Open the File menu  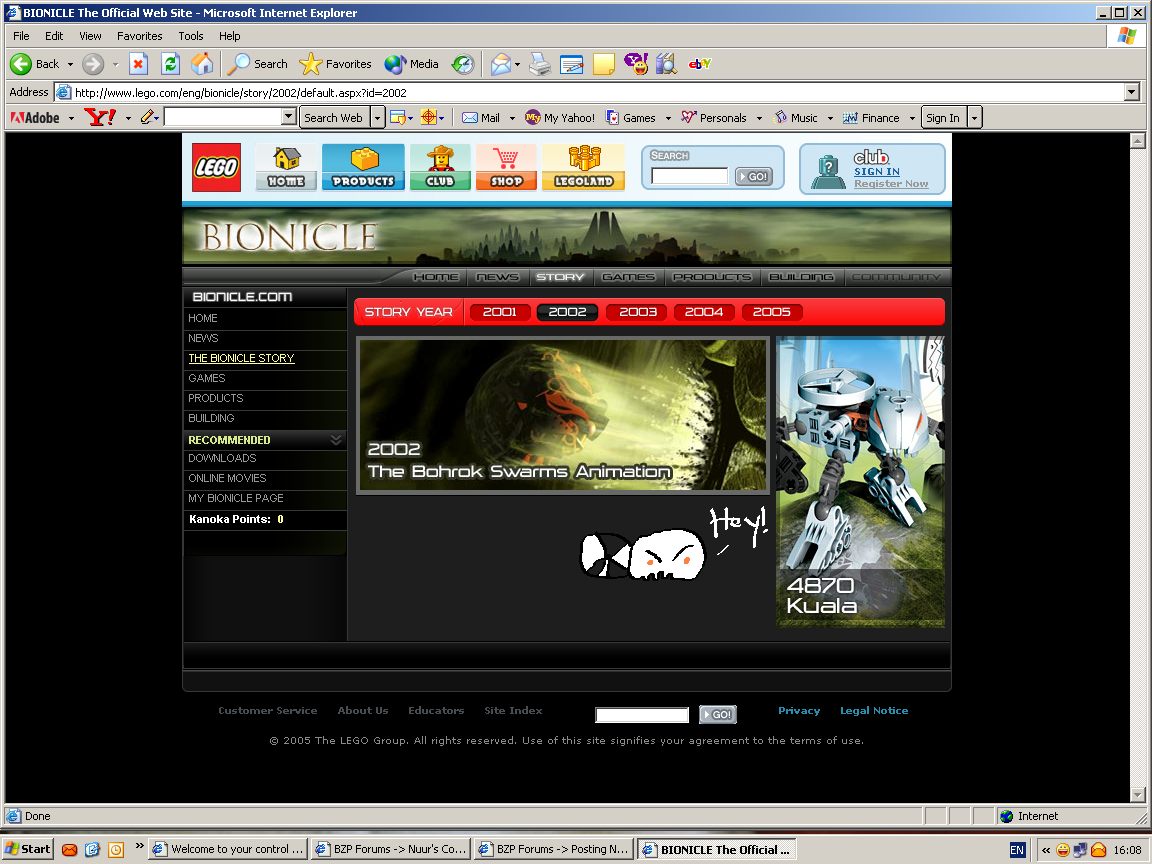(21, 36)
